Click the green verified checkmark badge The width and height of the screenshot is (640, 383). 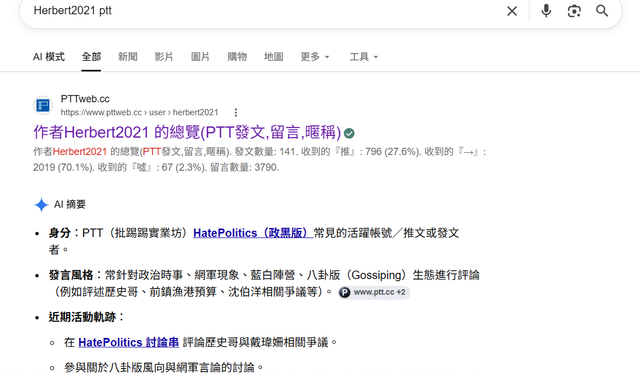(349, 133)
